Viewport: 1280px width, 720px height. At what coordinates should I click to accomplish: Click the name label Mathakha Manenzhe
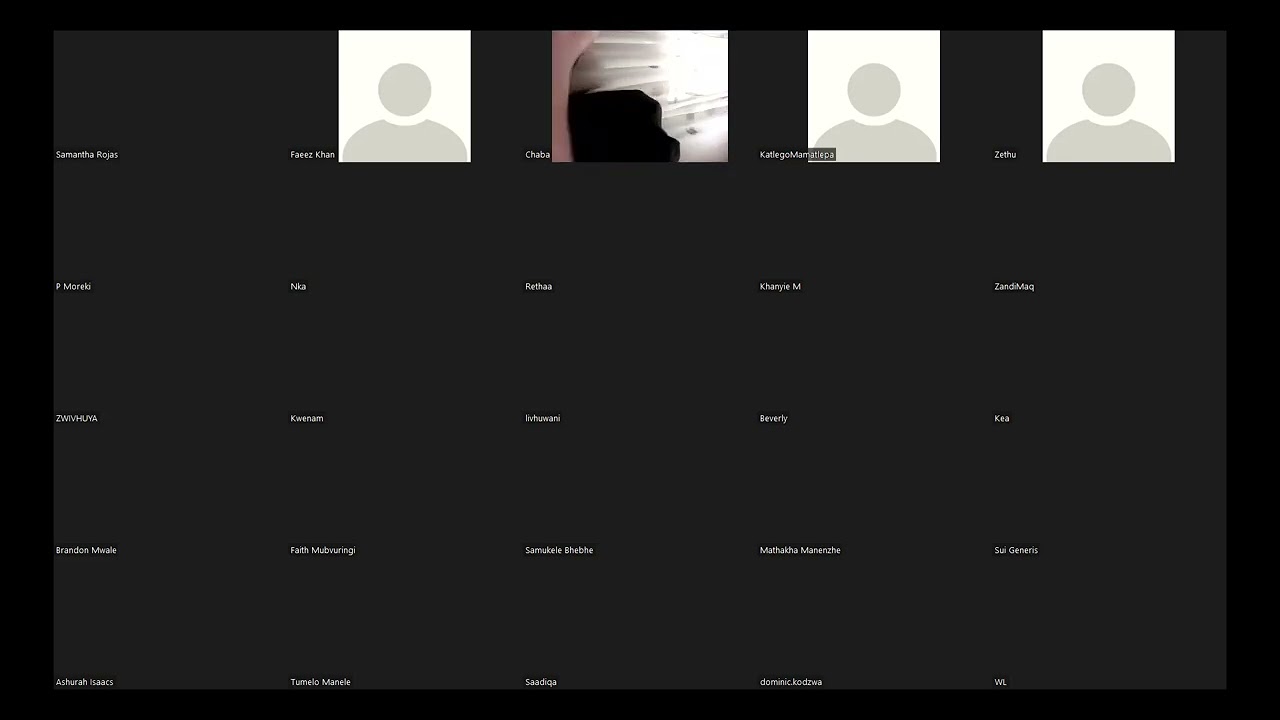coord(800,551)
